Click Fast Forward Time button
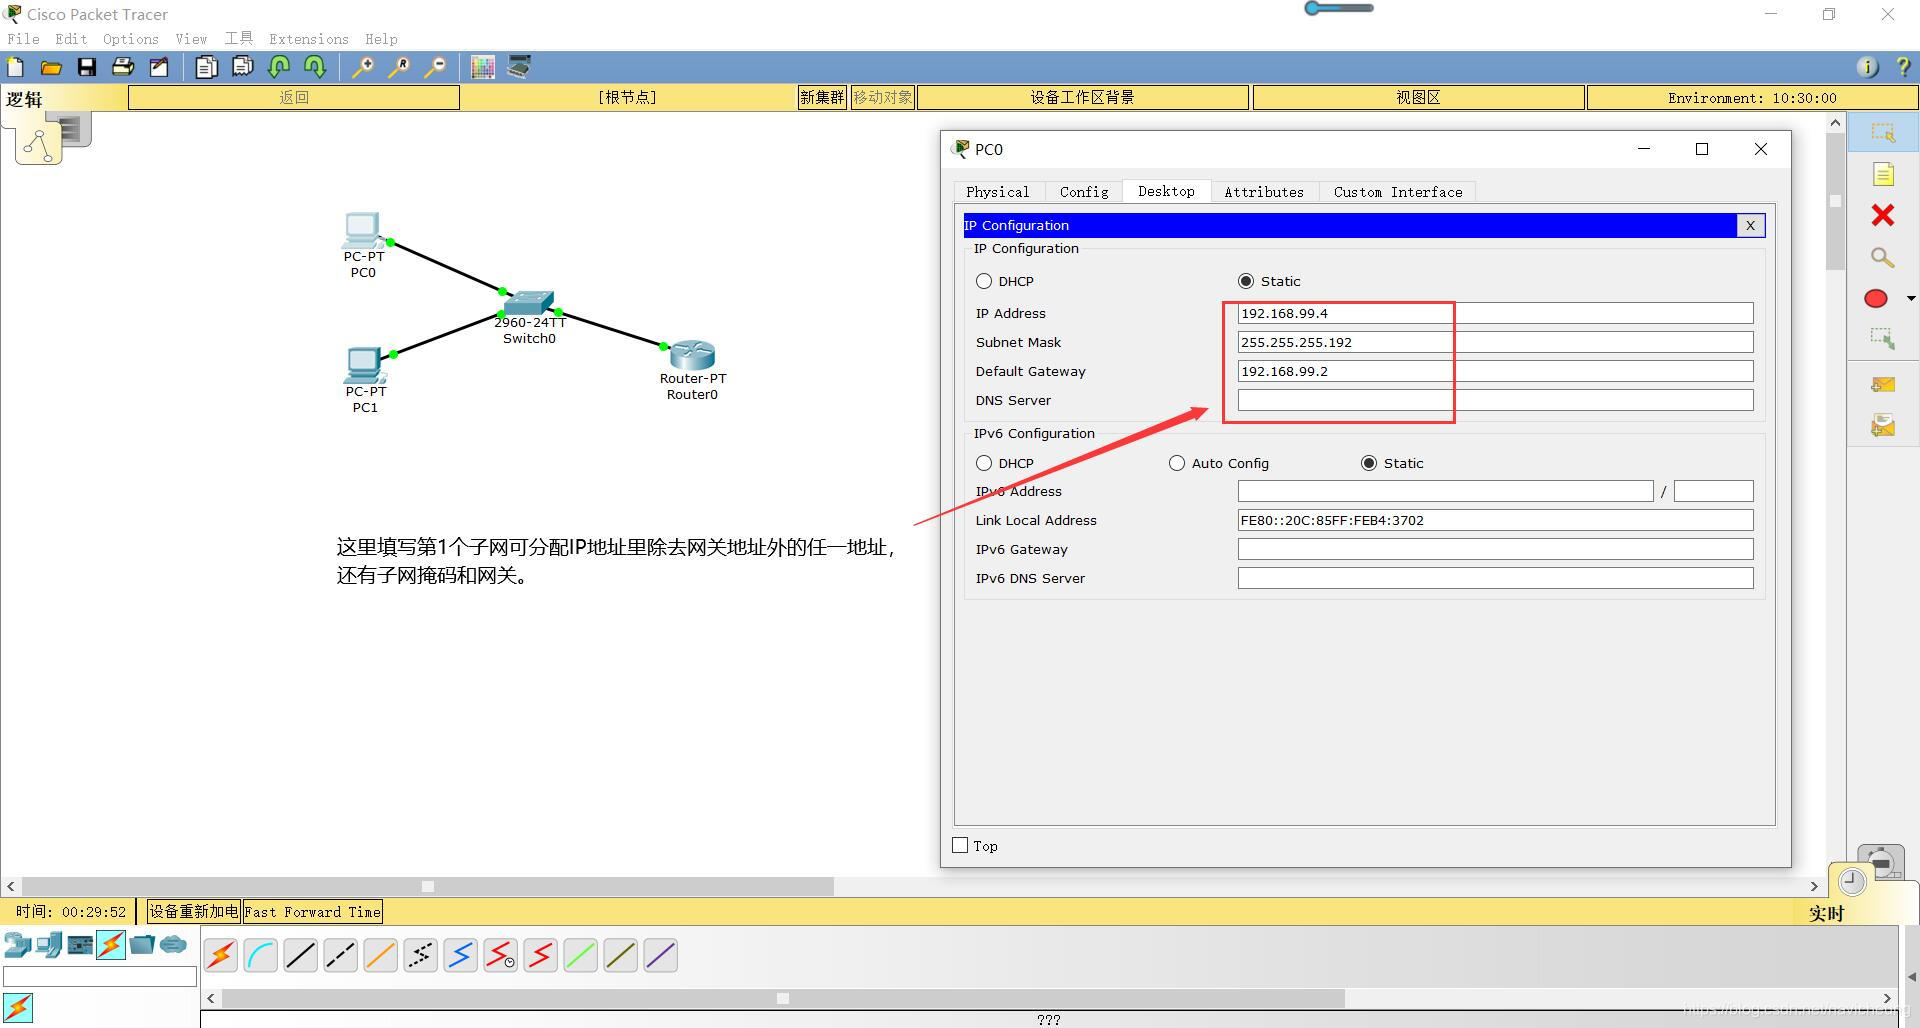1920x1028 pixels. [313, 911]
